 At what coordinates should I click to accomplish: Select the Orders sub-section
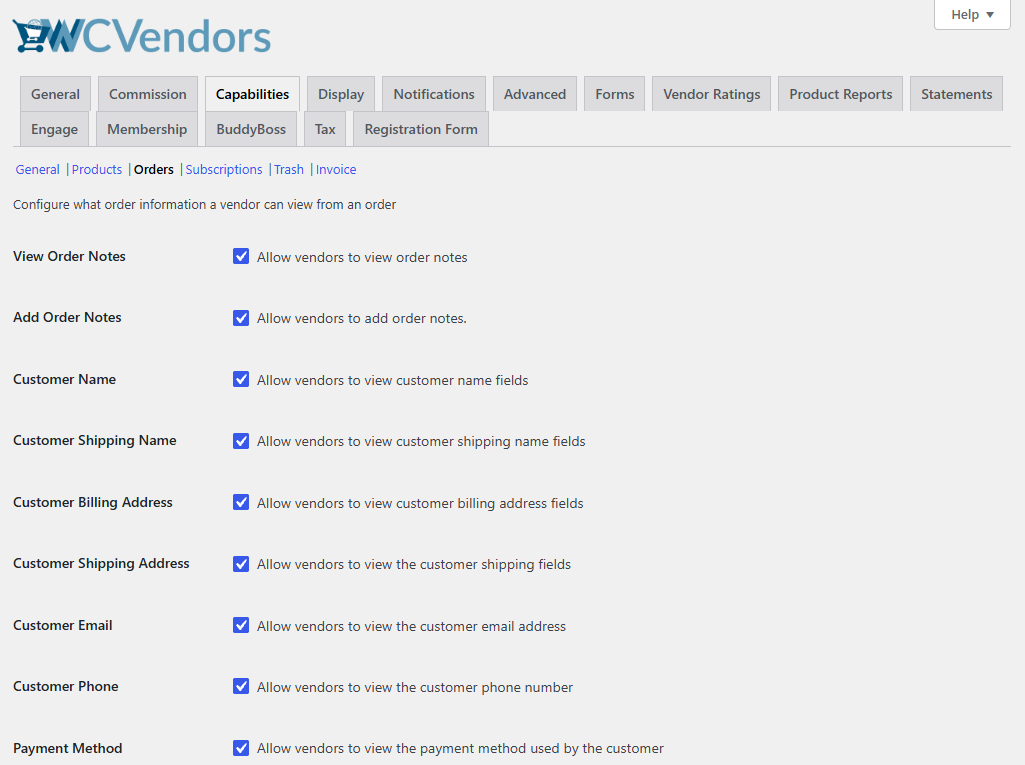[x=154, y=169]
